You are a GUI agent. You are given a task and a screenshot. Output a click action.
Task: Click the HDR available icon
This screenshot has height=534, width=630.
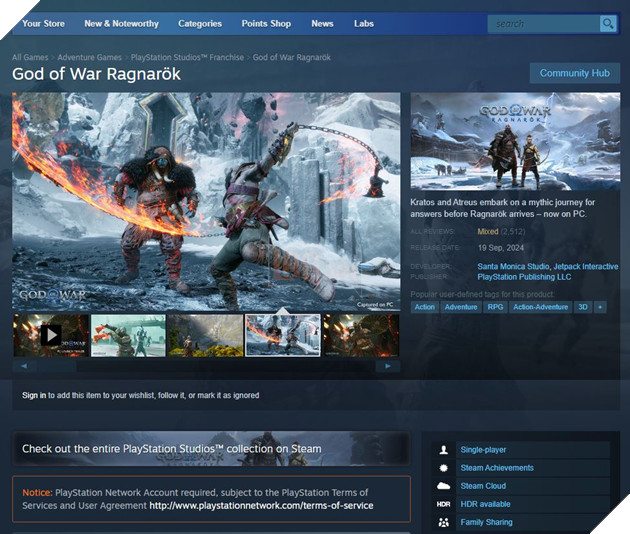click(443, 504)
